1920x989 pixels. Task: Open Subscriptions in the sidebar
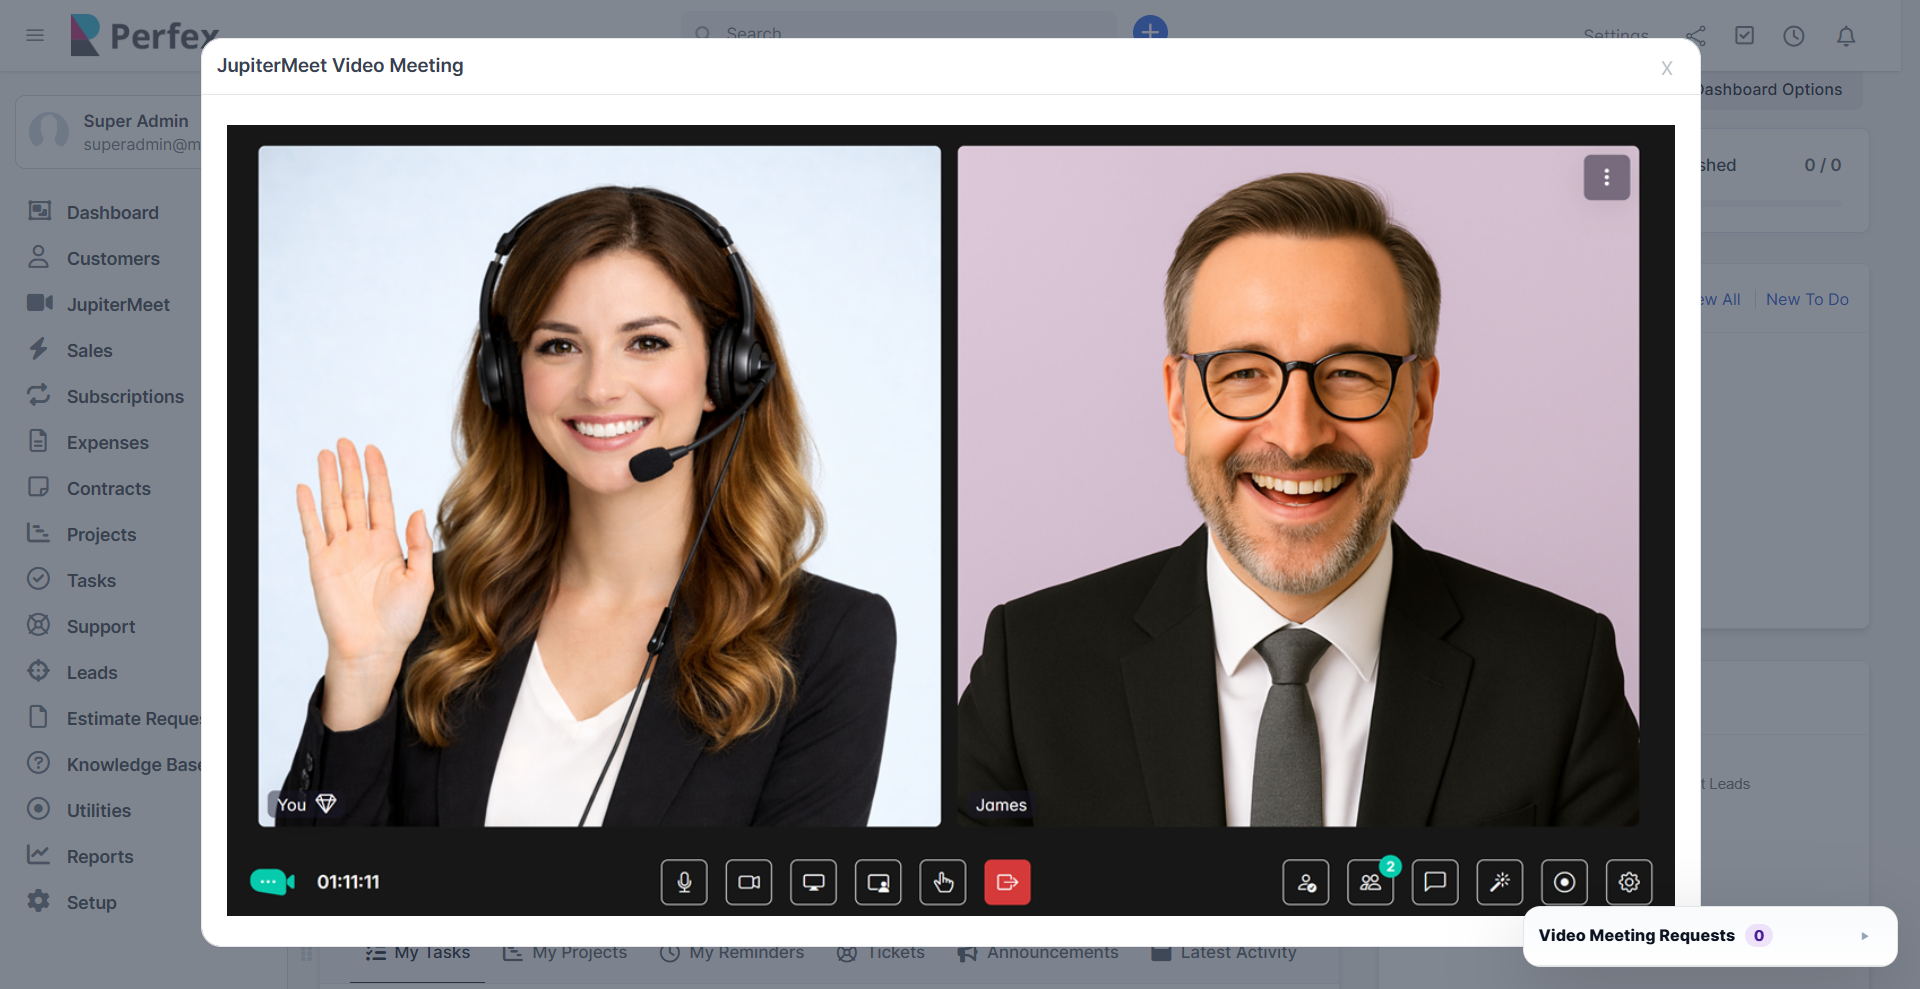[125, 396]
